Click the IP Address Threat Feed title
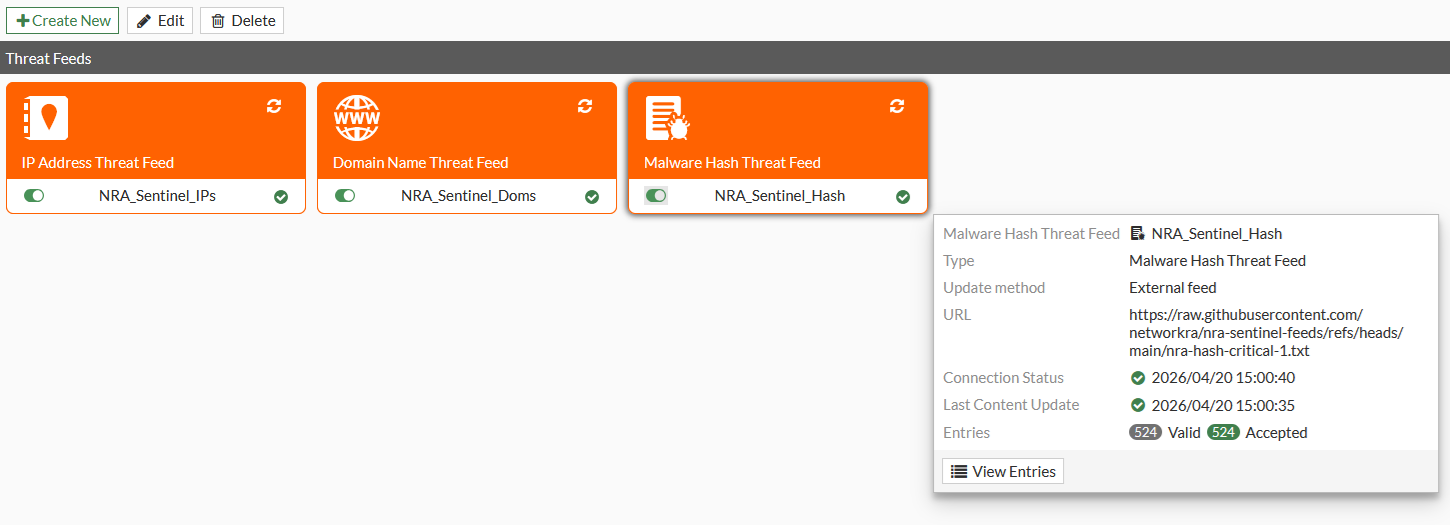This screenshot has width=1450, height=525. click(x=98, y=163)
